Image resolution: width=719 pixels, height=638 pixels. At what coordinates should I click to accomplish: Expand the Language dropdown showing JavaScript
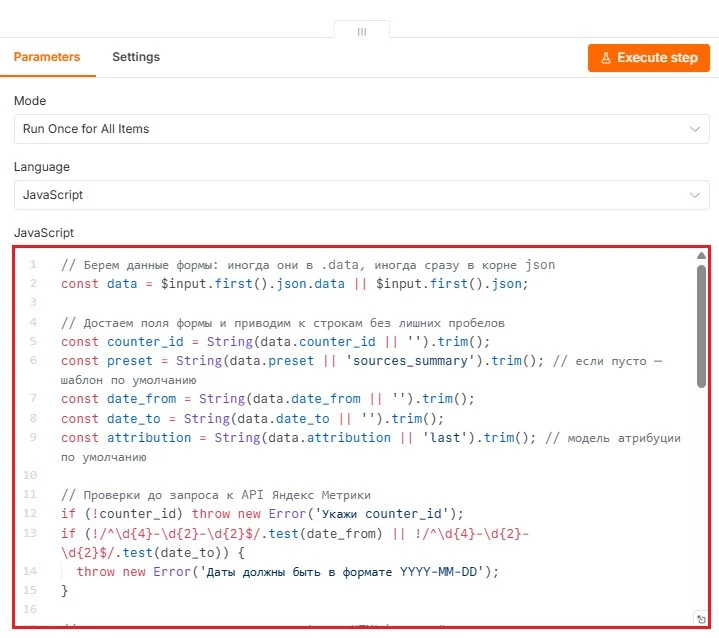coord(361,195)
